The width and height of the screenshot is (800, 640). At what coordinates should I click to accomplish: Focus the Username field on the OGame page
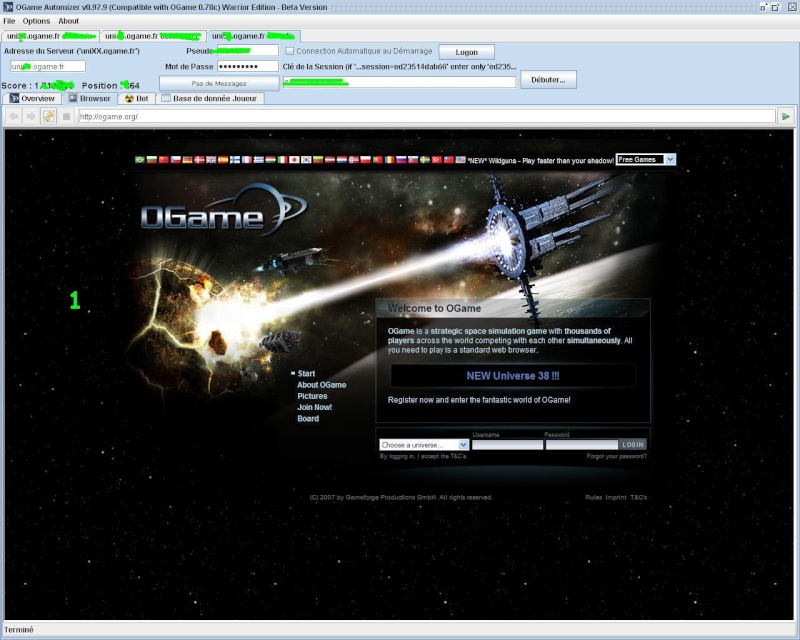point(508,445)
